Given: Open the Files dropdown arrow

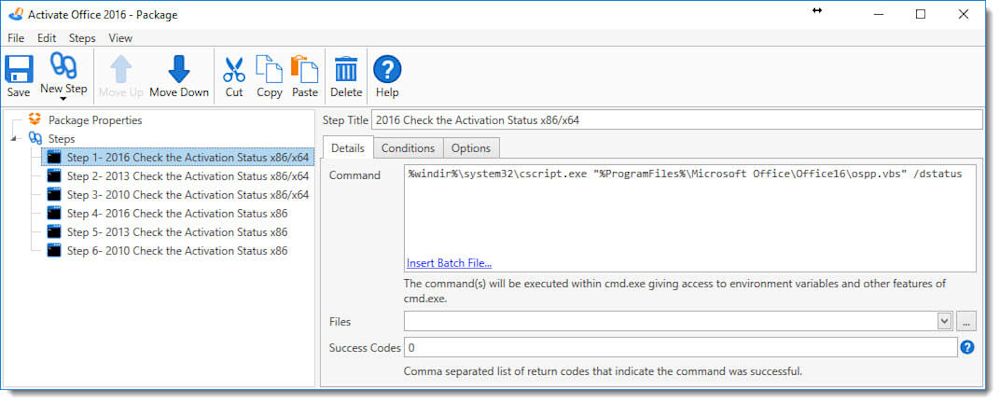Looking at the screenshot, I should click(945, 322).
